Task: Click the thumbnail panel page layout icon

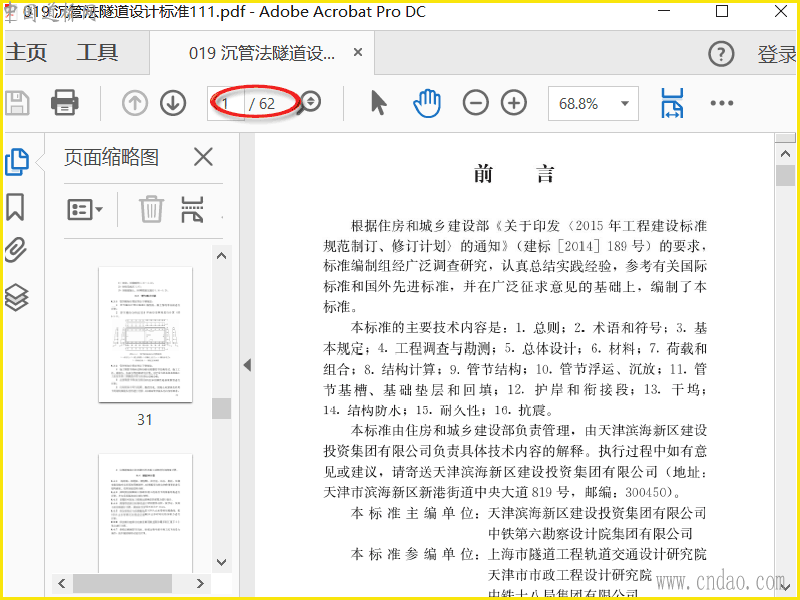Action: click(x=192, y=209)
